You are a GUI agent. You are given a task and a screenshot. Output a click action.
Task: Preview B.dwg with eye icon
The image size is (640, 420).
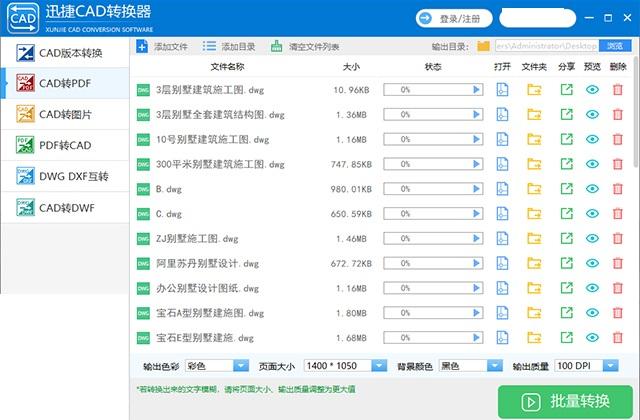click(x=592, y=189)
